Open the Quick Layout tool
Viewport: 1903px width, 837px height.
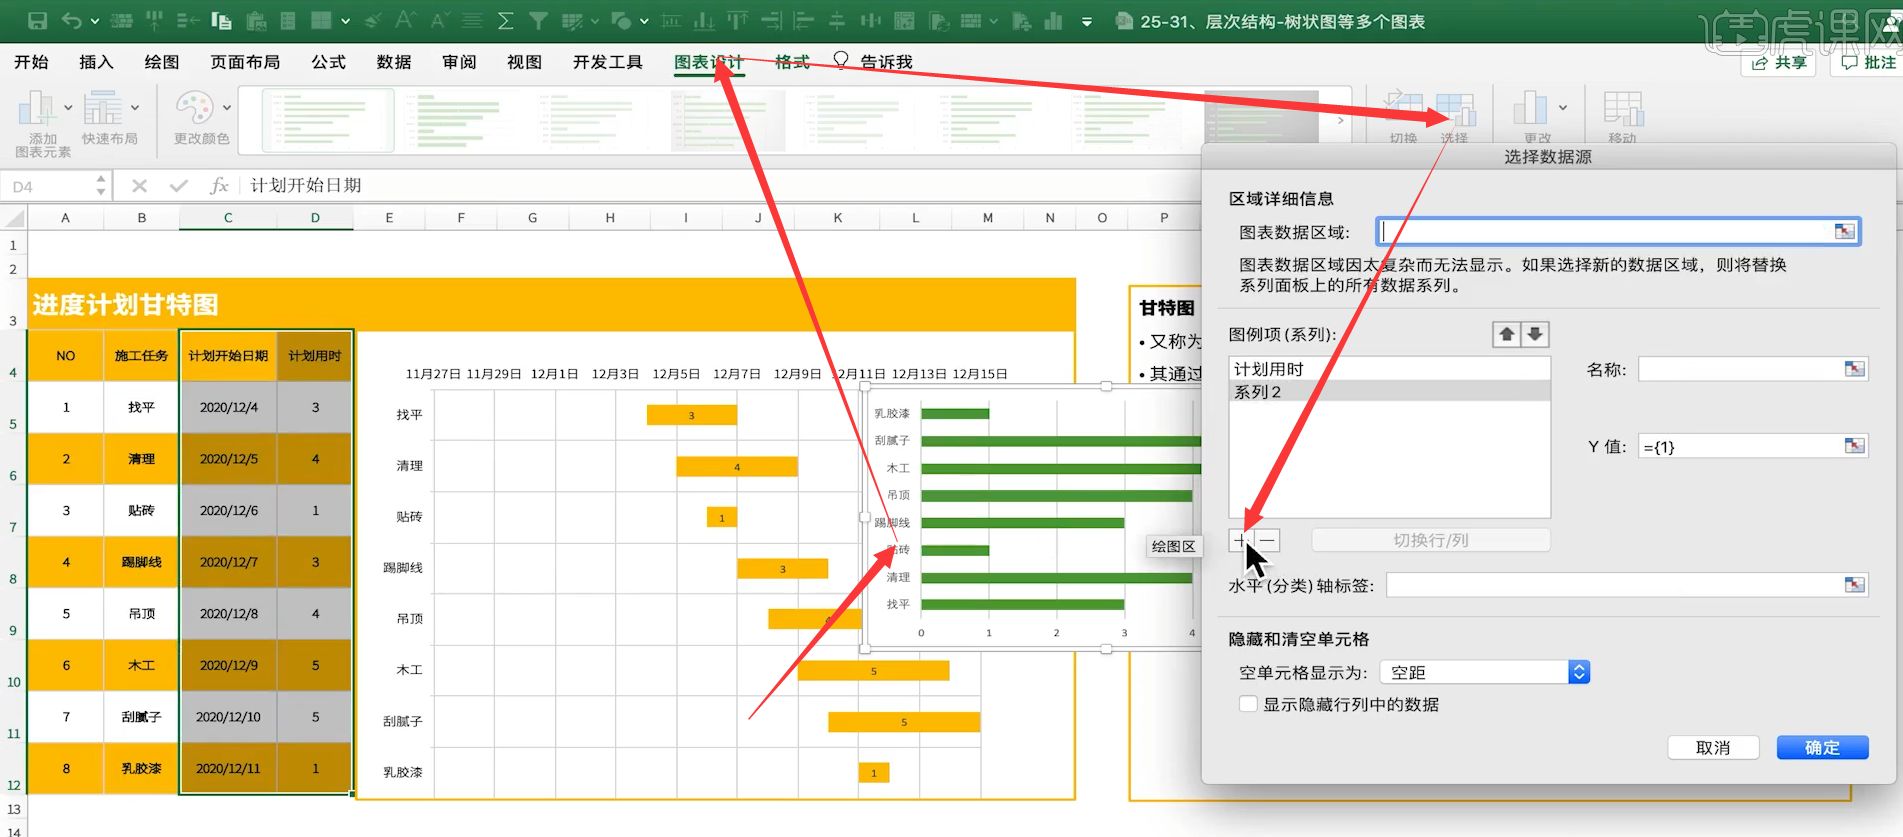pyautogui.click(x=102, y=110)
